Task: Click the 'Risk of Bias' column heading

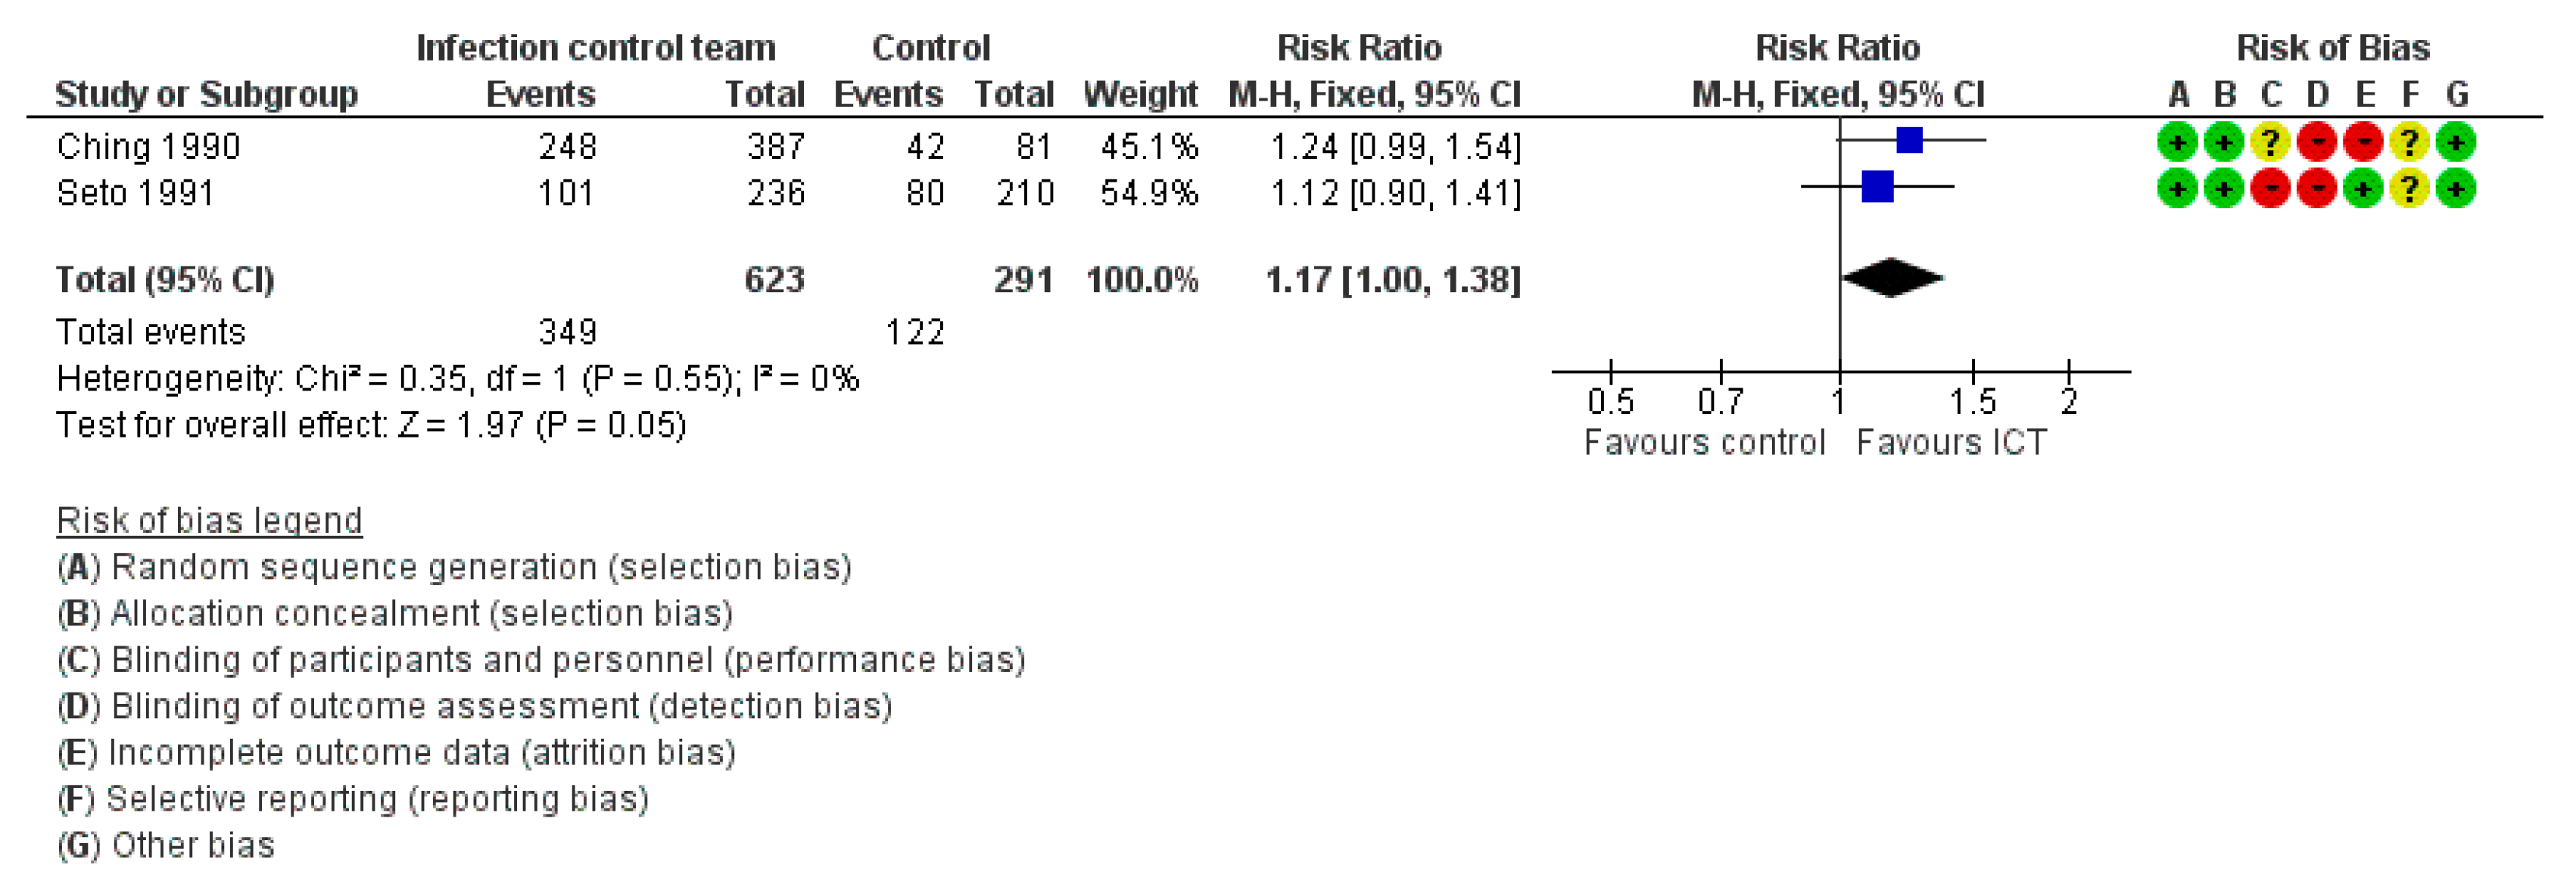Action: [x=2332, y=48]
